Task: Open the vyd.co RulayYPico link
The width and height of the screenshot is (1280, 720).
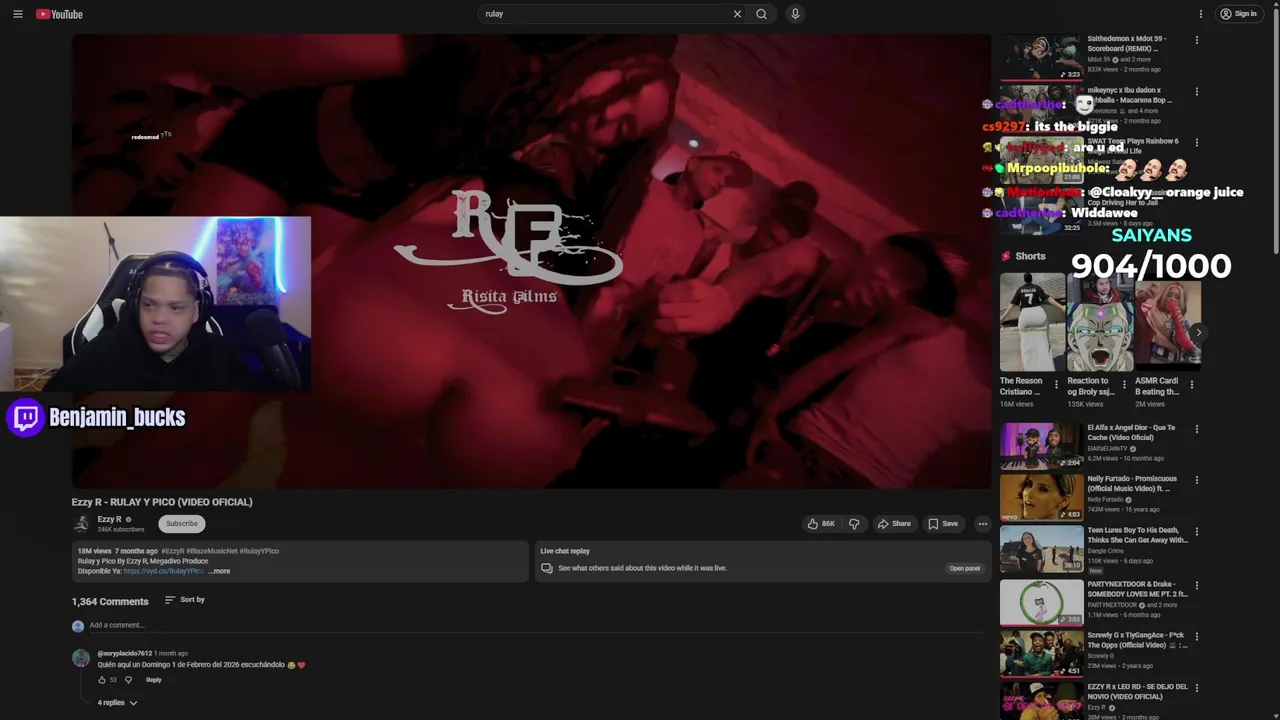Action: [x=164, y=571]
